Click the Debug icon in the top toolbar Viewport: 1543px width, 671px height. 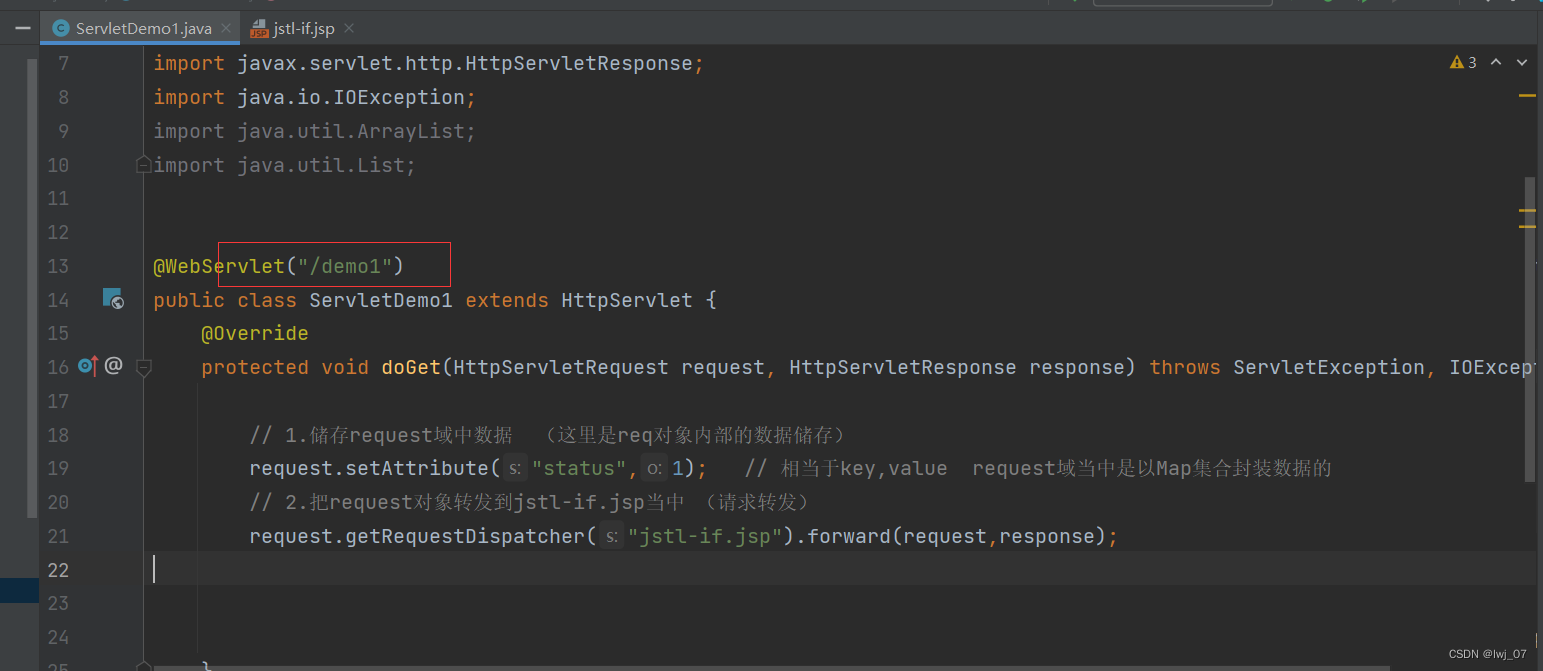point(1395,4)
